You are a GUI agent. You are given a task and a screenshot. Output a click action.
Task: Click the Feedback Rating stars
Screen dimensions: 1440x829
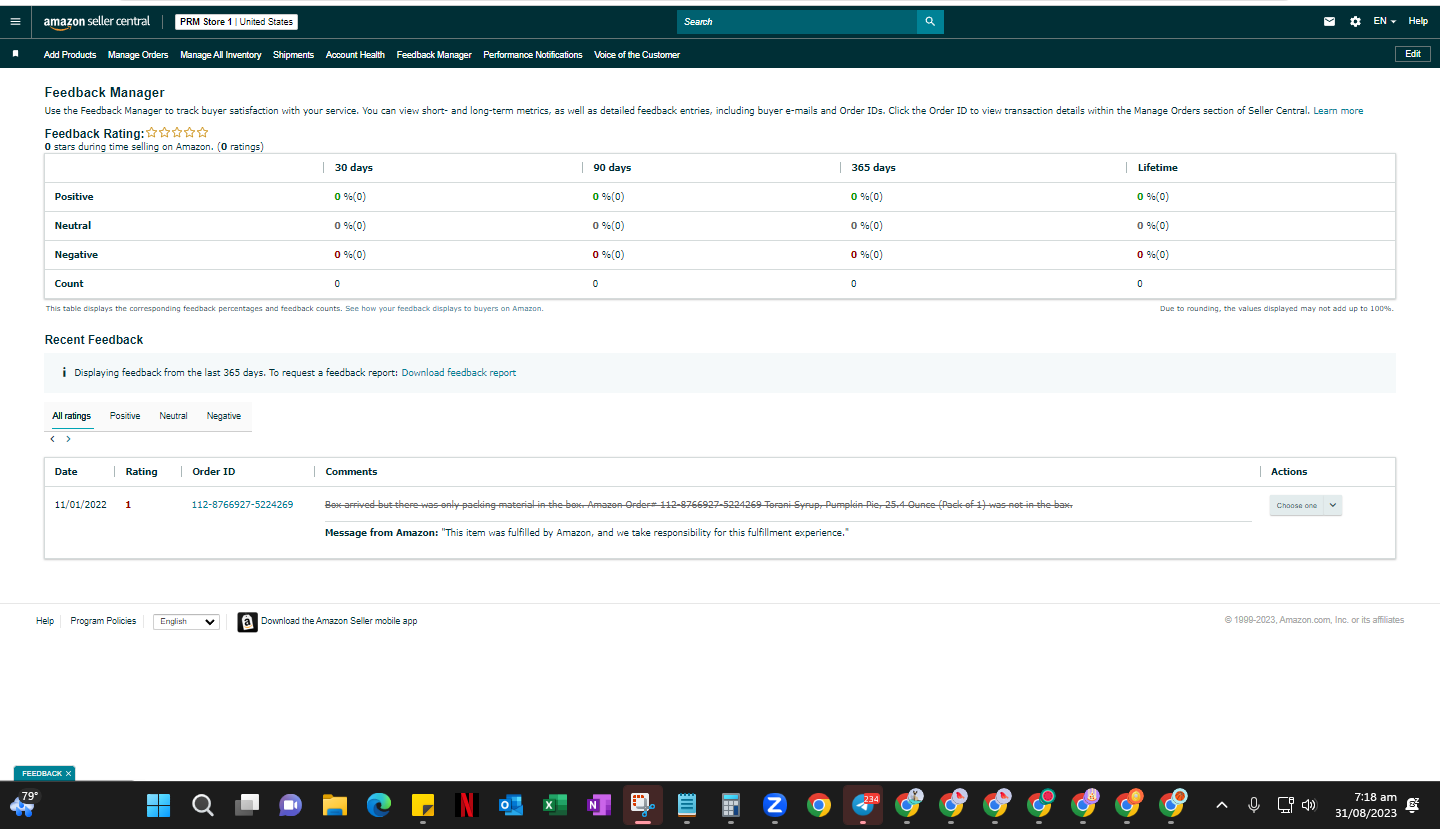177,132
